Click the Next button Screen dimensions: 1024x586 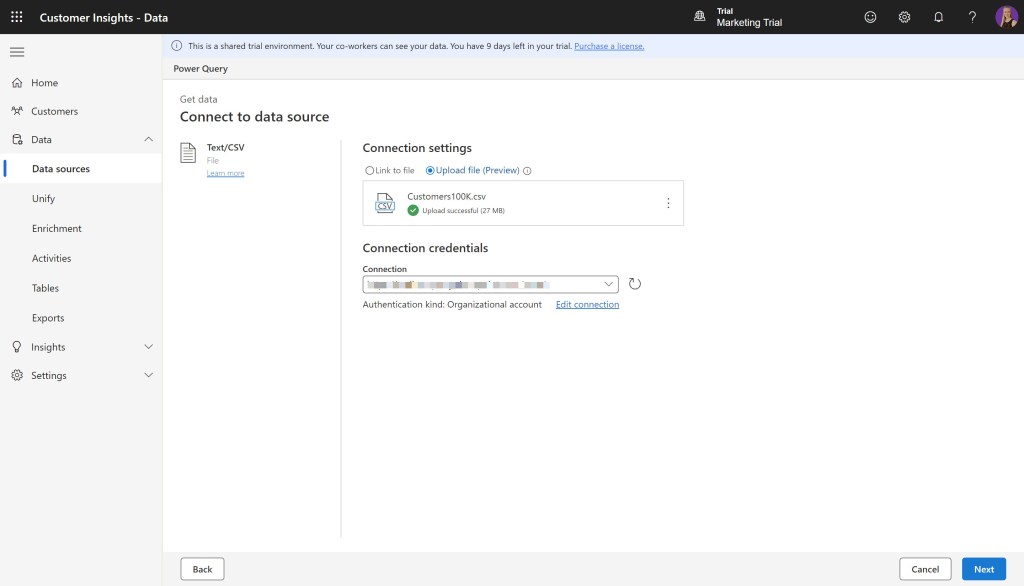coord(984,569)
